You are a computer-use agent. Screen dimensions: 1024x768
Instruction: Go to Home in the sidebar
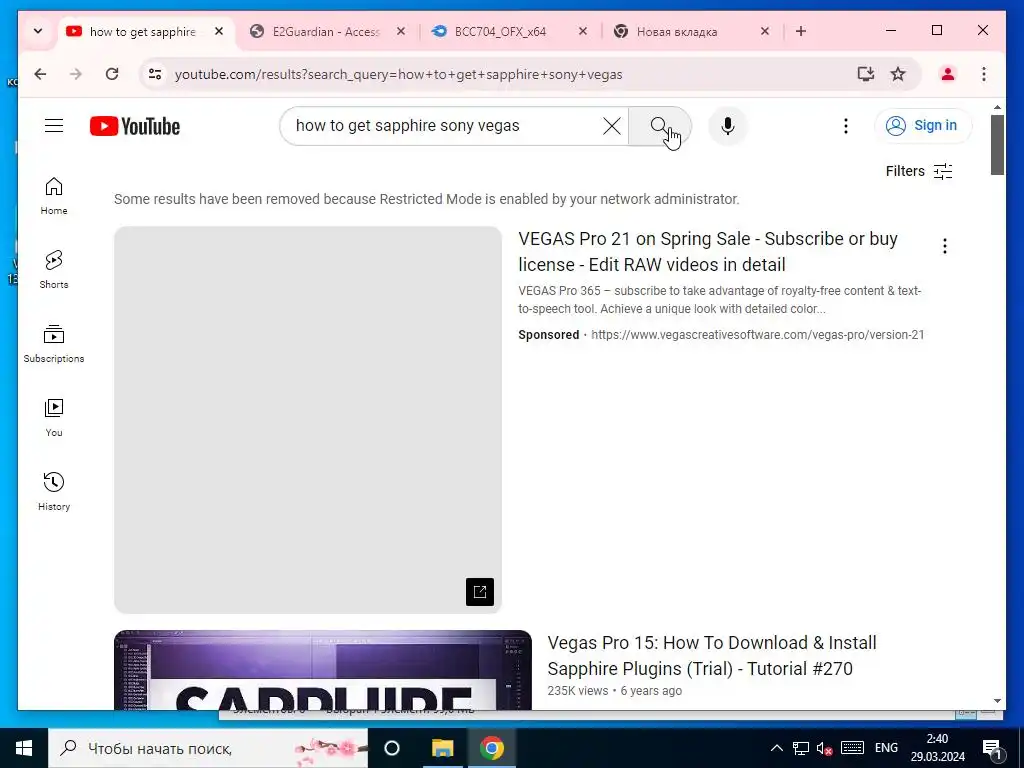pyautogui.click(x=54, y=196)
